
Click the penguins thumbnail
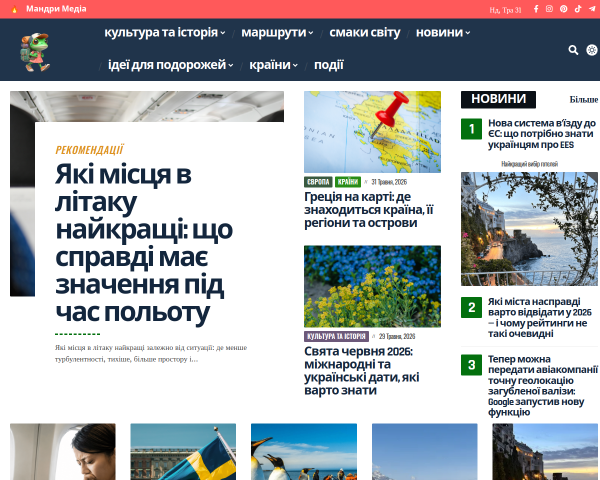click(304, 452)
